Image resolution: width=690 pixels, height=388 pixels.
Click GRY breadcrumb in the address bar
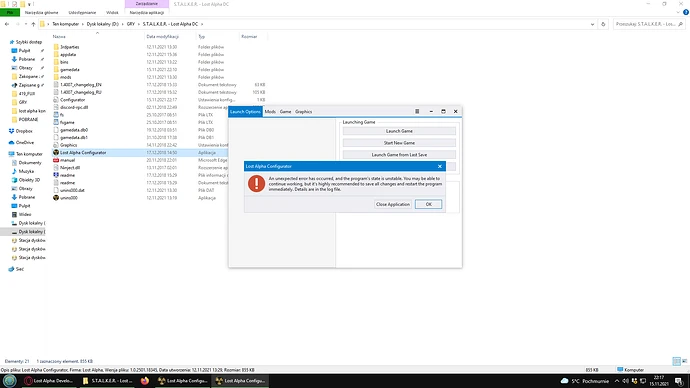point(131,24)
